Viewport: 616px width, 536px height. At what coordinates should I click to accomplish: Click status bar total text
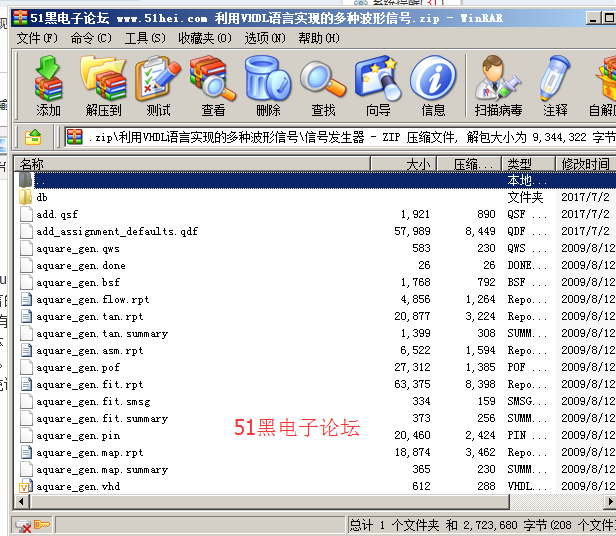(x=482, y=525)
